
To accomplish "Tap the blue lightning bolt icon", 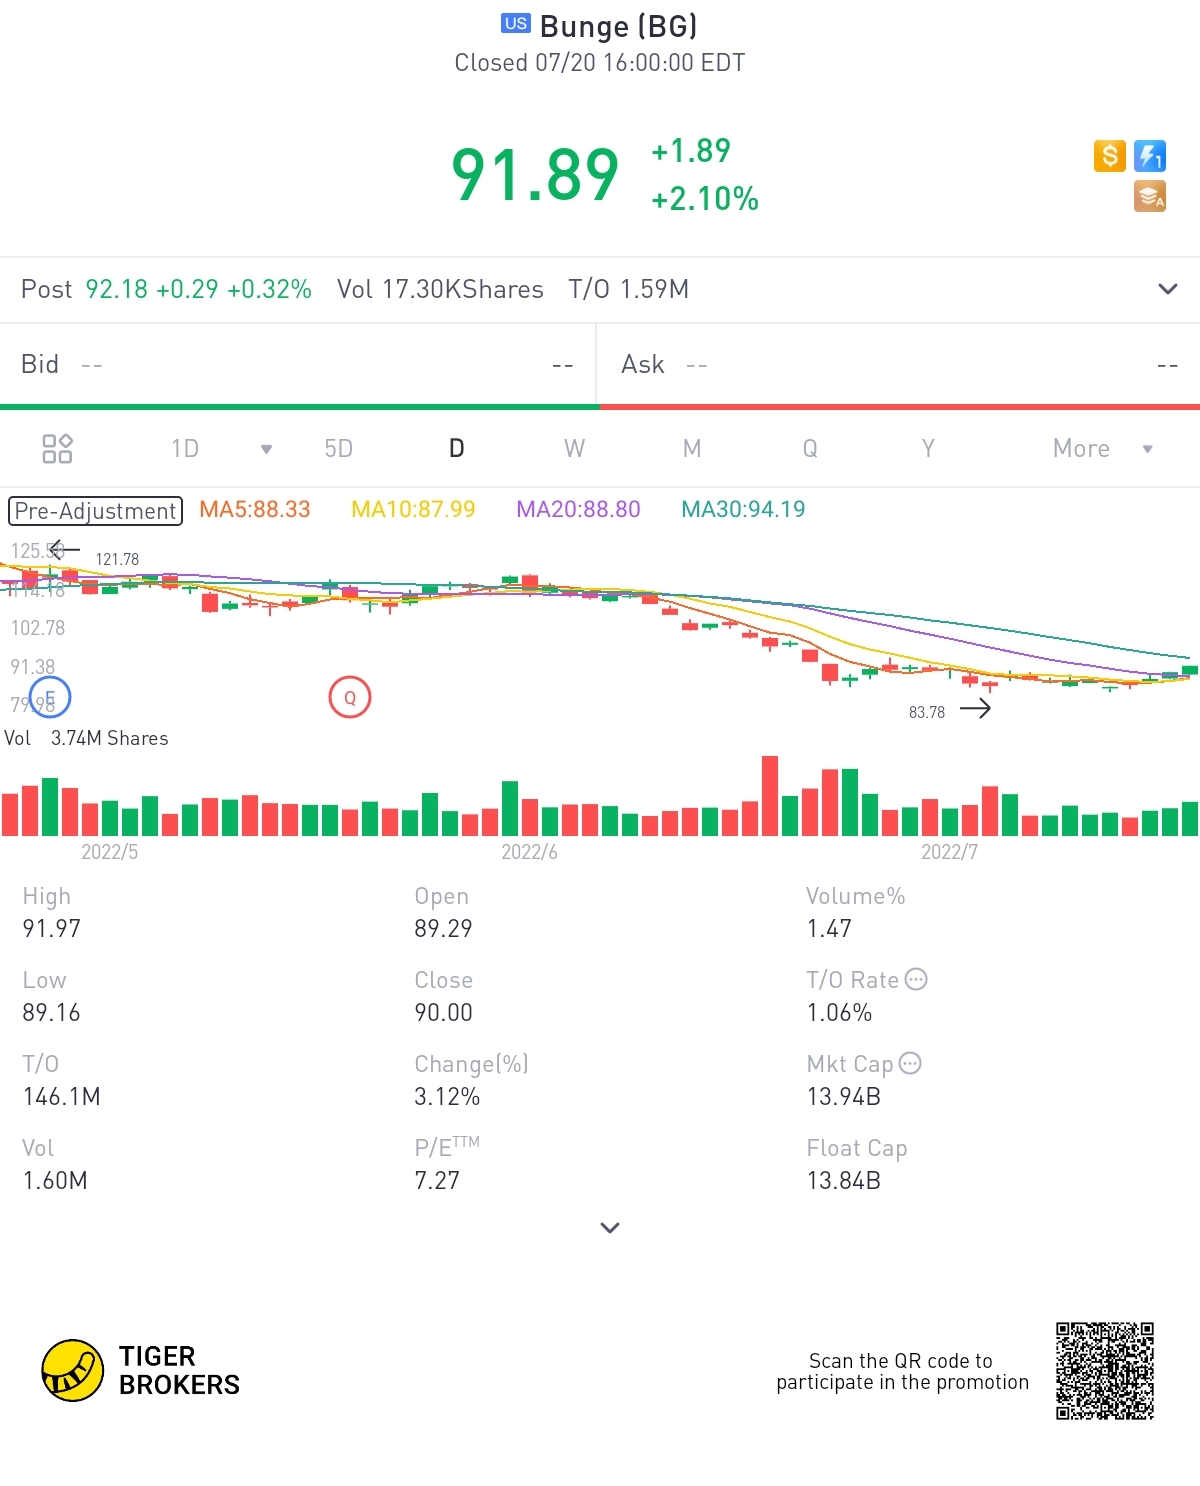I will [1150, 156].
